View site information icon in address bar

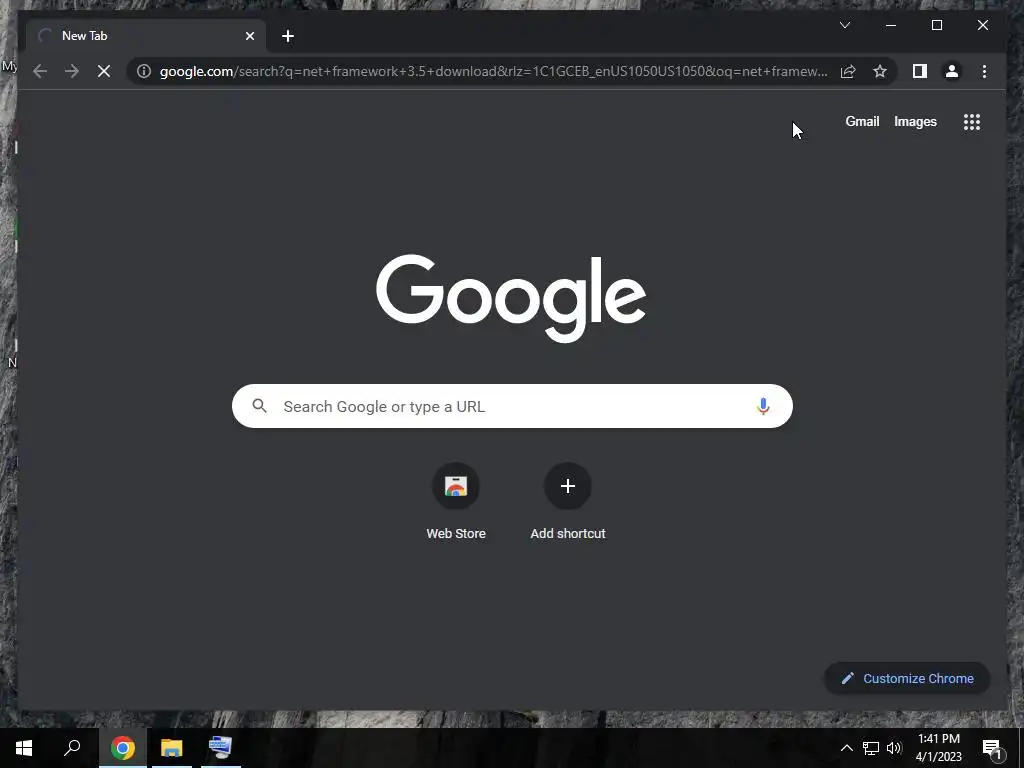pos(144,71)
